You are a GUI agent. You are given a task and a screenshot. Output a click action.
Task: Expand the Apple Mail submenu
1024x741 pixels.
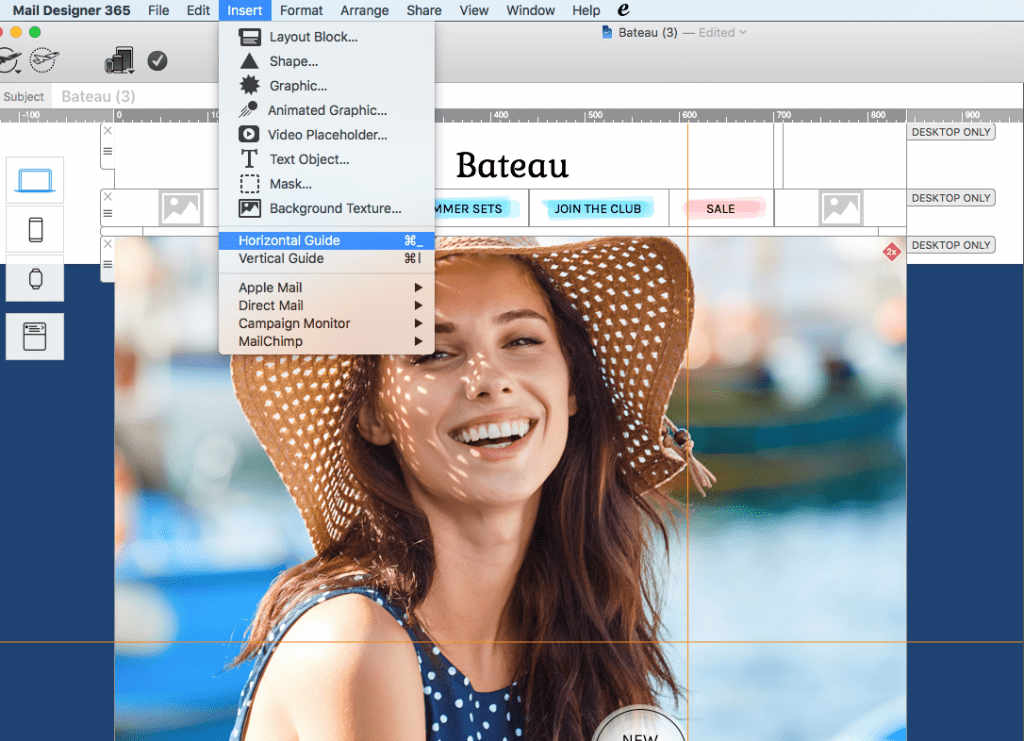coord(327,287)
